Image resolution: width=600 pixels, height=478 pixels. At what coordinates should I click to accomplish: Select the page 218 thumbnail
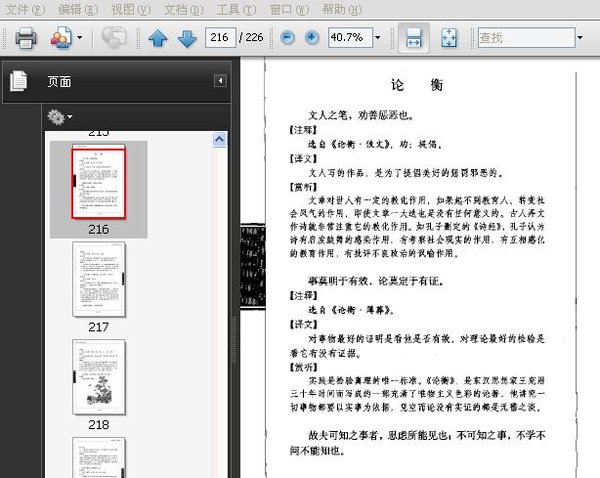98,376
